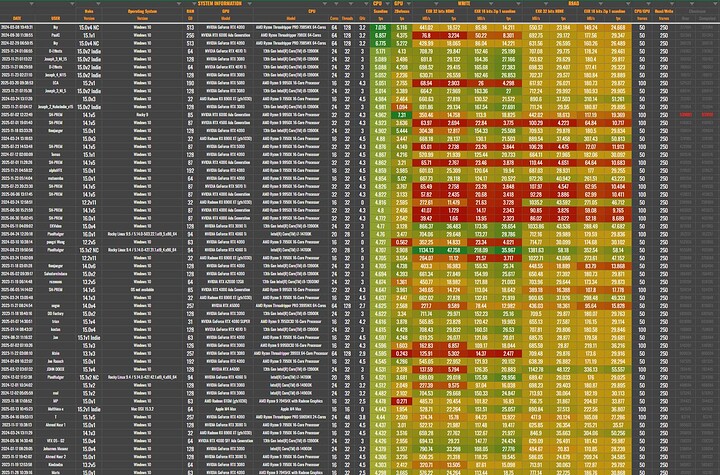The width and height of the screenshot is (720, 475).
Task: Select Nuke version cell 14.0v6
Action: tap(89, 266)
